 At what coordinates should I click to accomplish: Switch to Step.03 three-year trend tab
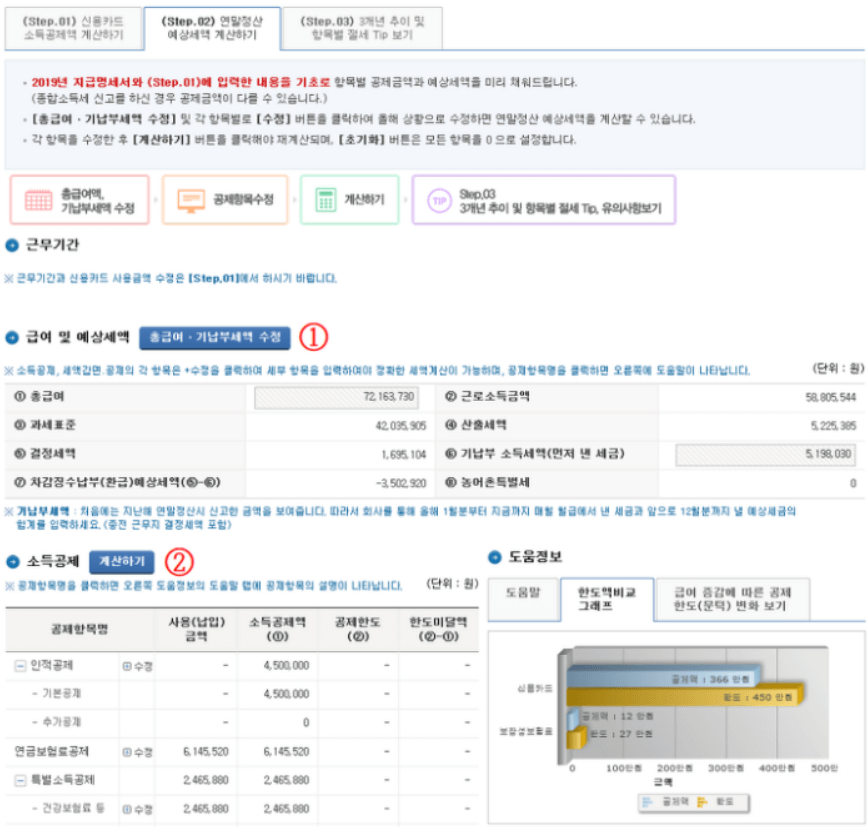click(362, 28)
